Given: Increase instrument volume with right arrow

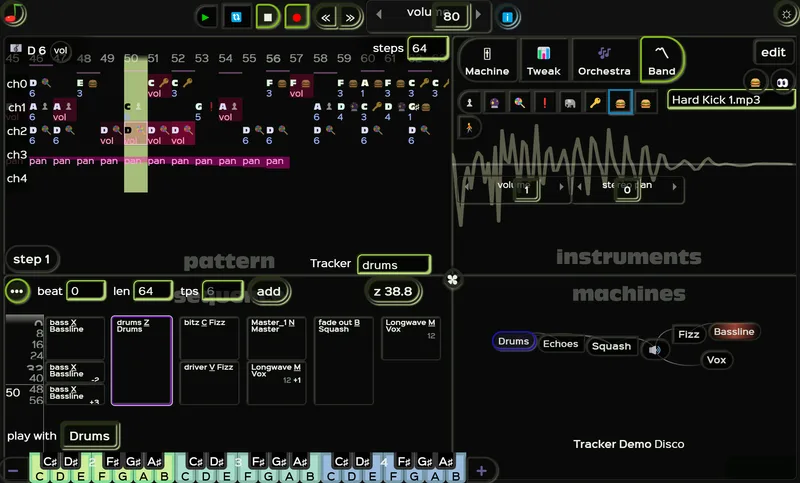Looking at the screenshot, I should pyautogui.click(x=561, y=187).
